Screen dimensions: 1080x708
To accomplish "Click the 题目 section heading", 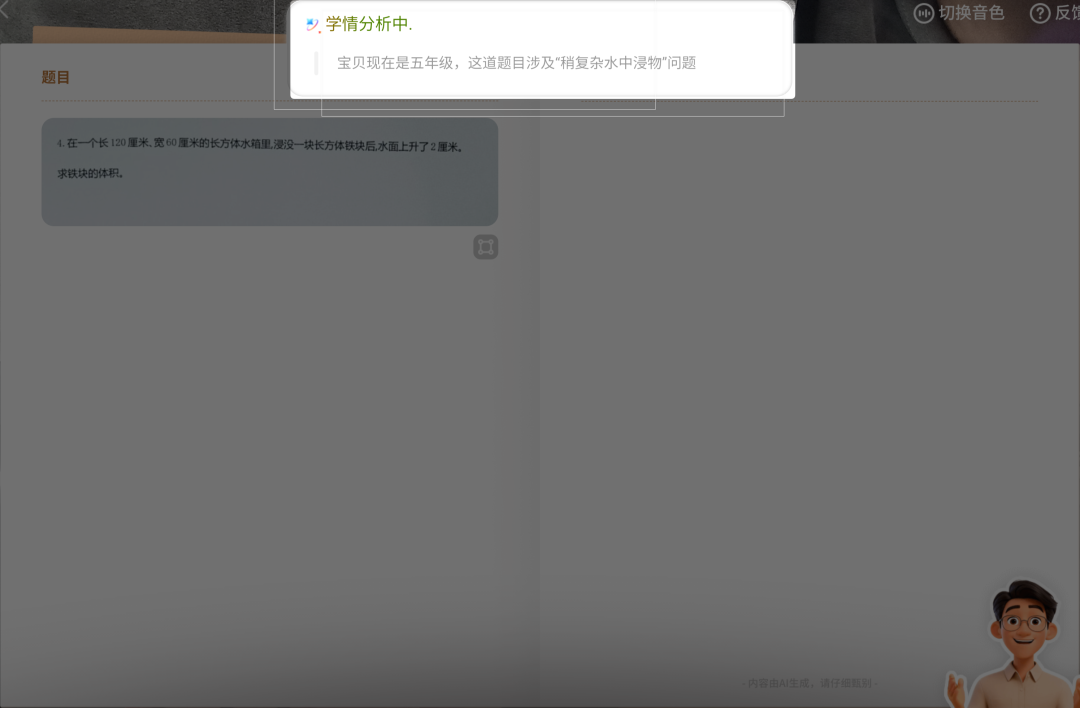I will [56, 77].
